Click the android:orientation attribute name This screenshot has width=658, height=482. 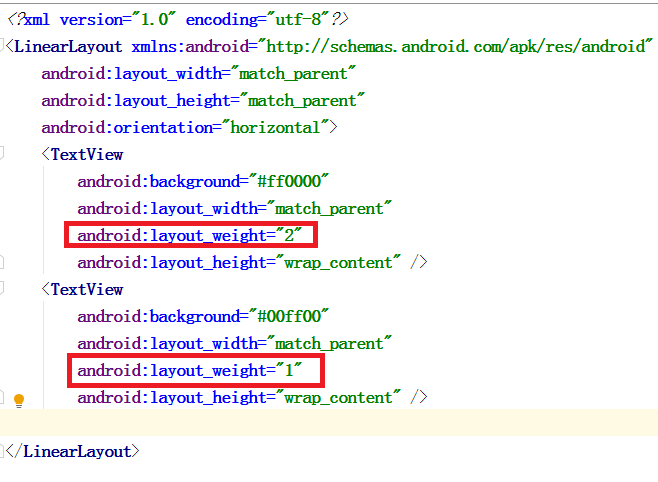(x=127, y=128)
